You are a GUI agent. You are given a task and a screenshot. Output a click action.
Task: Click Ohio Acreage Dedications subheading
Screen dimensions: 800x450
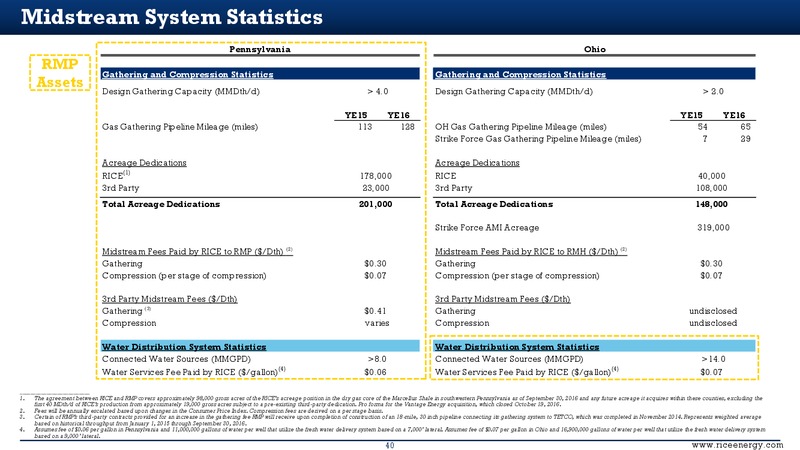pyautogui.click(x=477, y=163)
